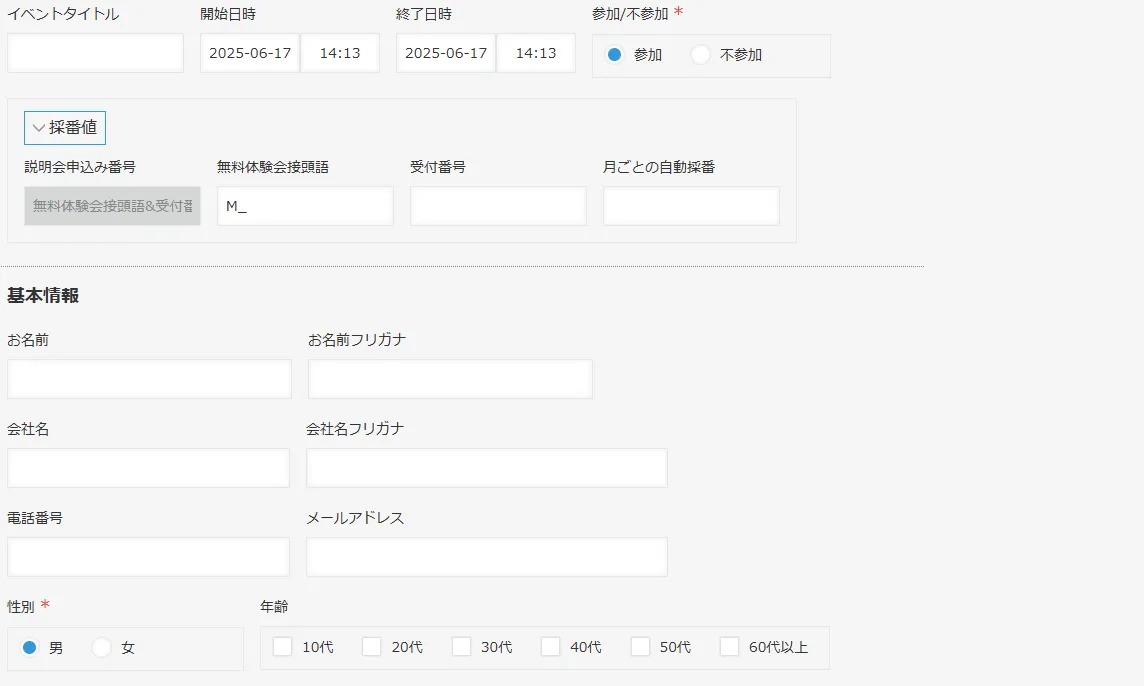Screen dimensions: 1144x686
Task: Enable the 50代 age checkbox
Action: [x=641, y=647]
